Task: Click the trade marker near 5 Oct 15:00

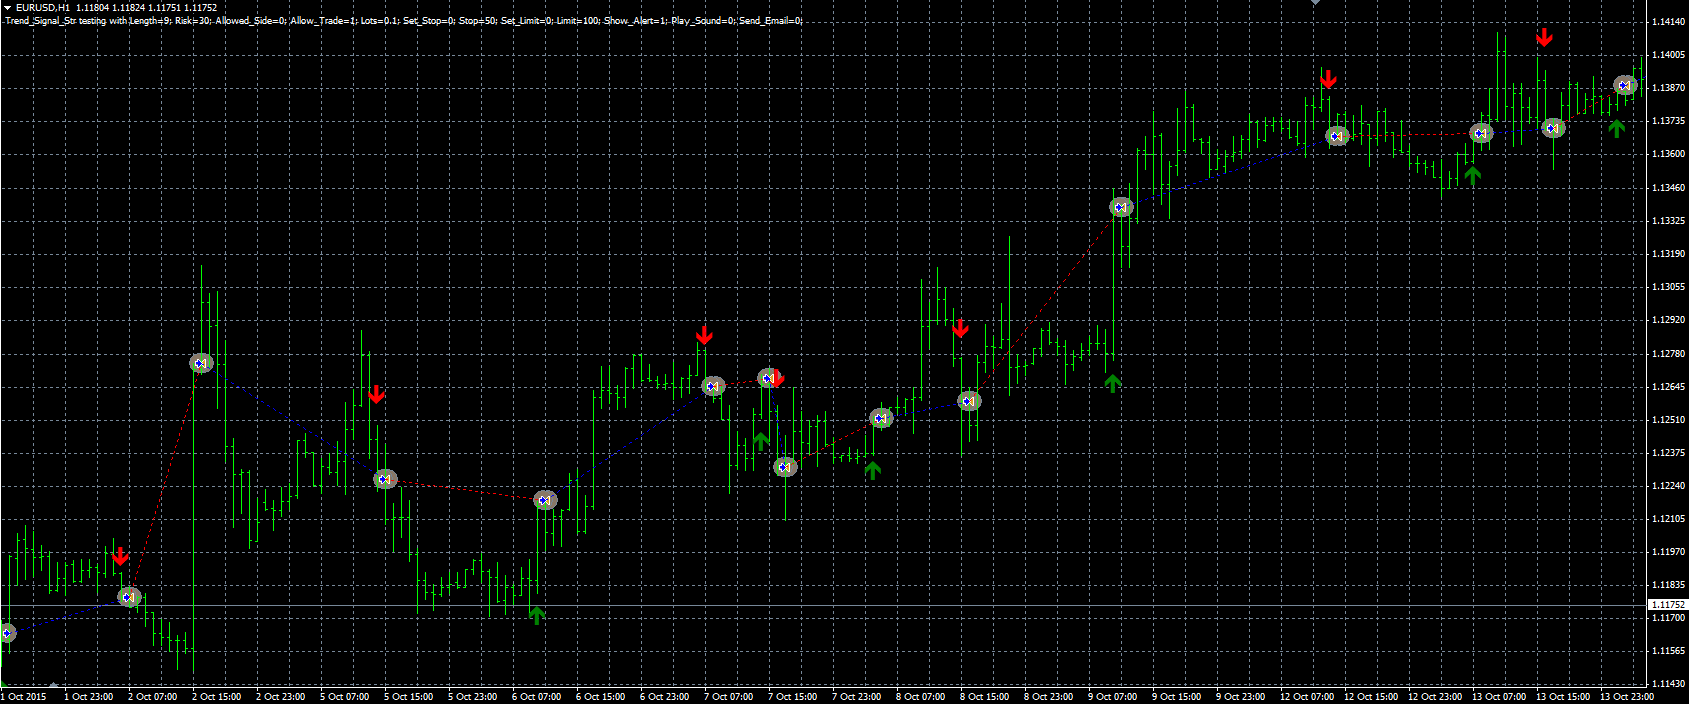Action: pos(386,479)
